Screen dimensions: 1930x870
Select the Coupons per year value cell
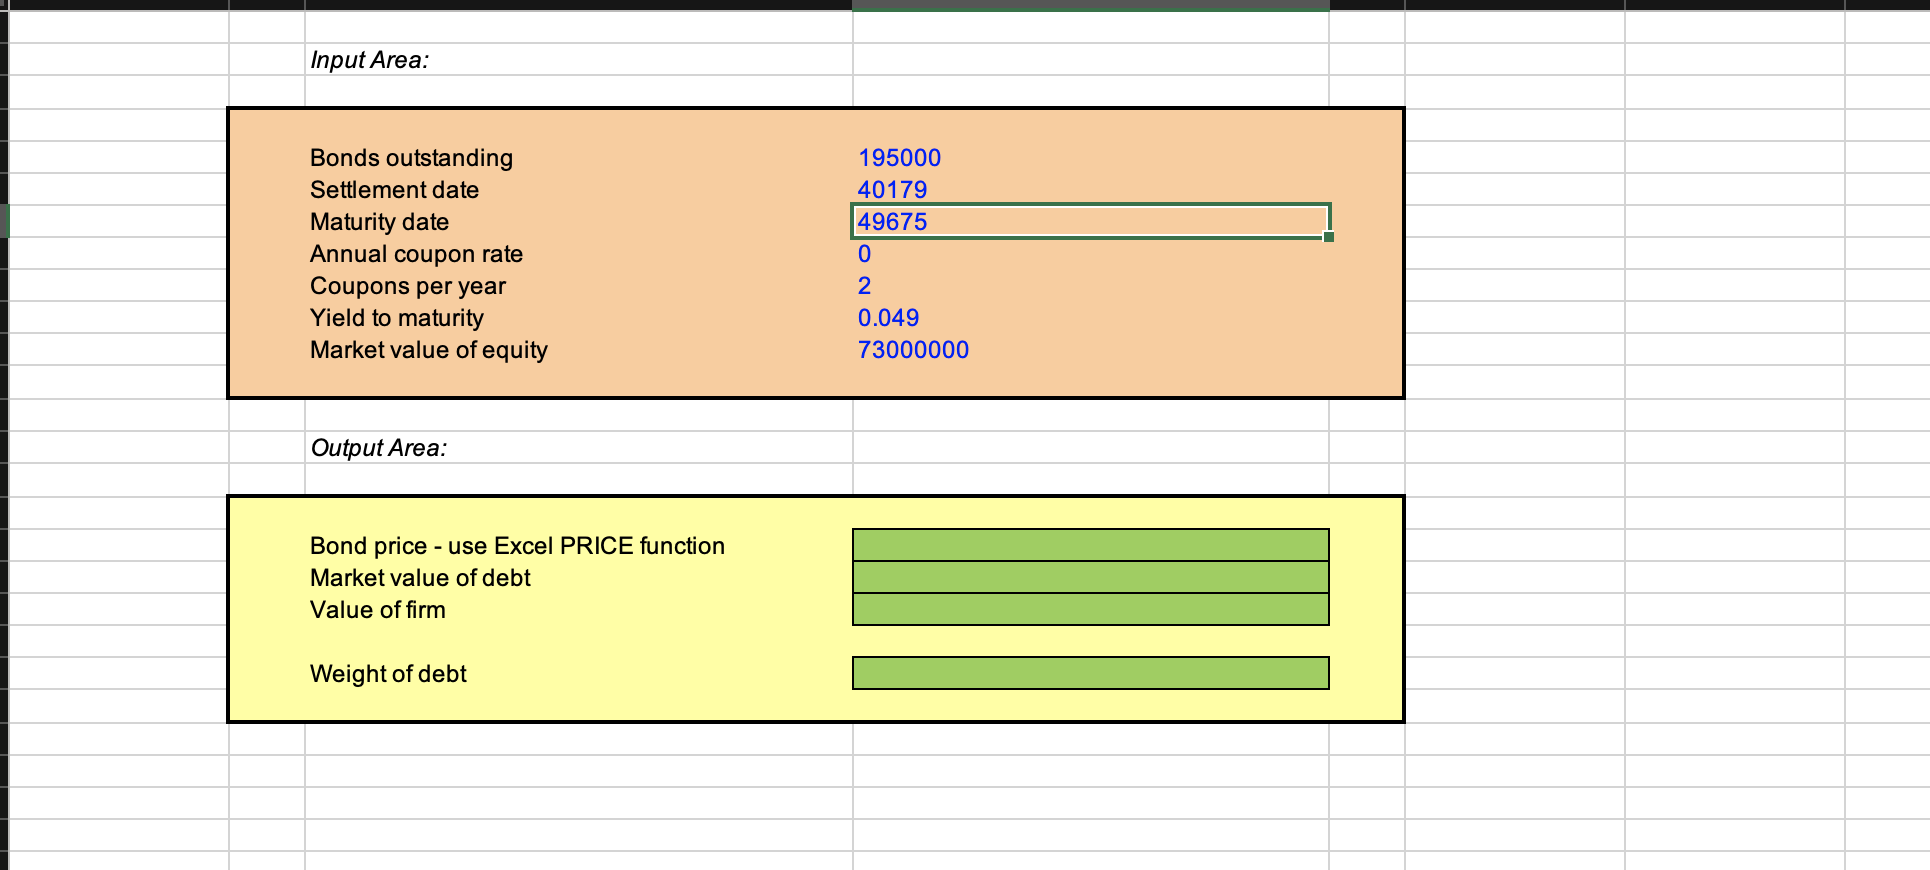coord(1090,286)
